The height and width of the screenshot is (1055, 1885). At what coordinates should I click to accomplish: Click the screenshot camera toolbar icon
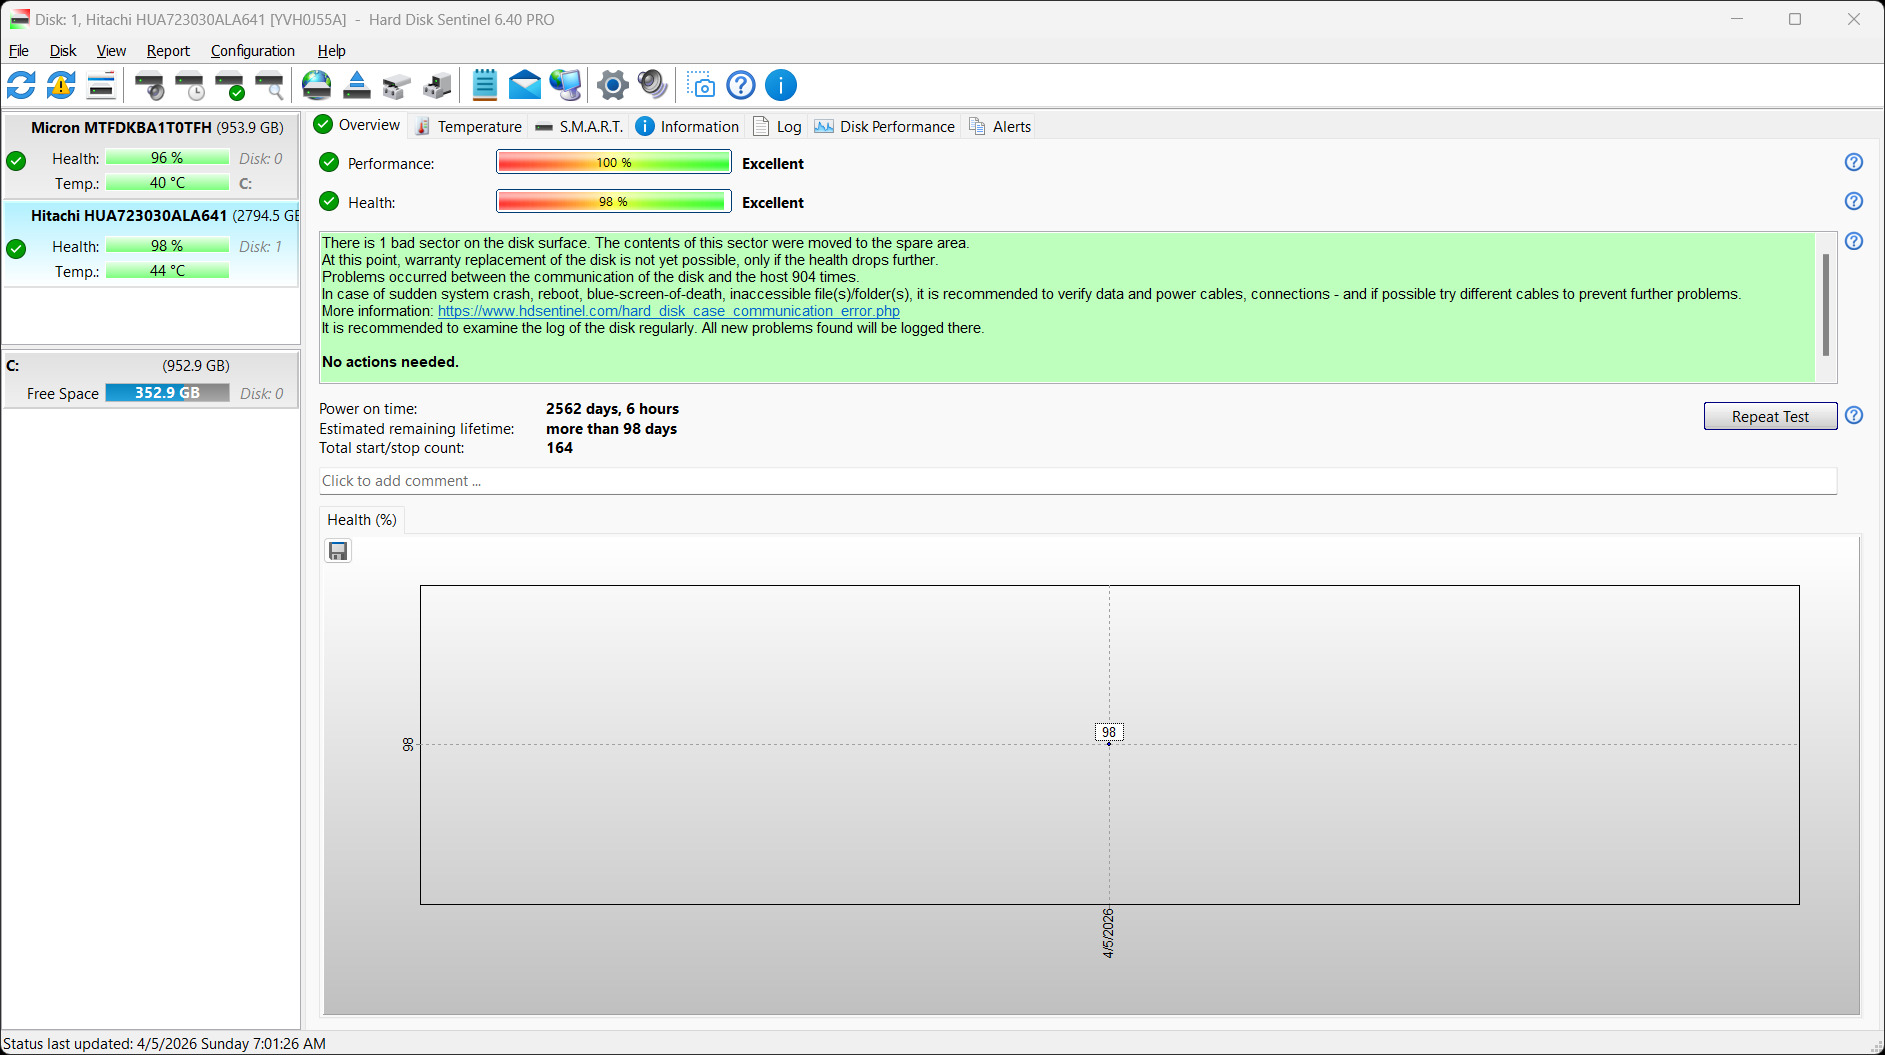tap(702, 86)
